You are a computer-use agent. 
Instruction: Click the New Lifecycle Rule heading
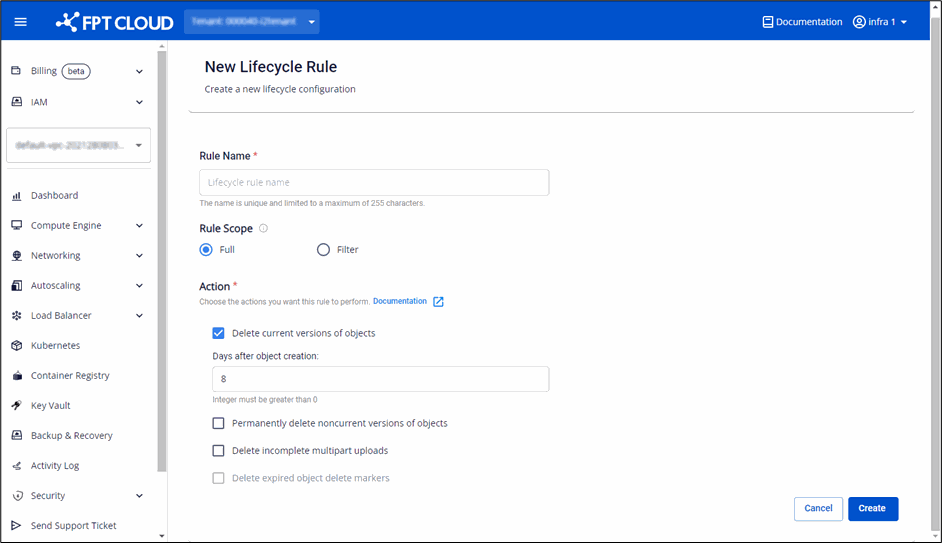tap(271, 67)
